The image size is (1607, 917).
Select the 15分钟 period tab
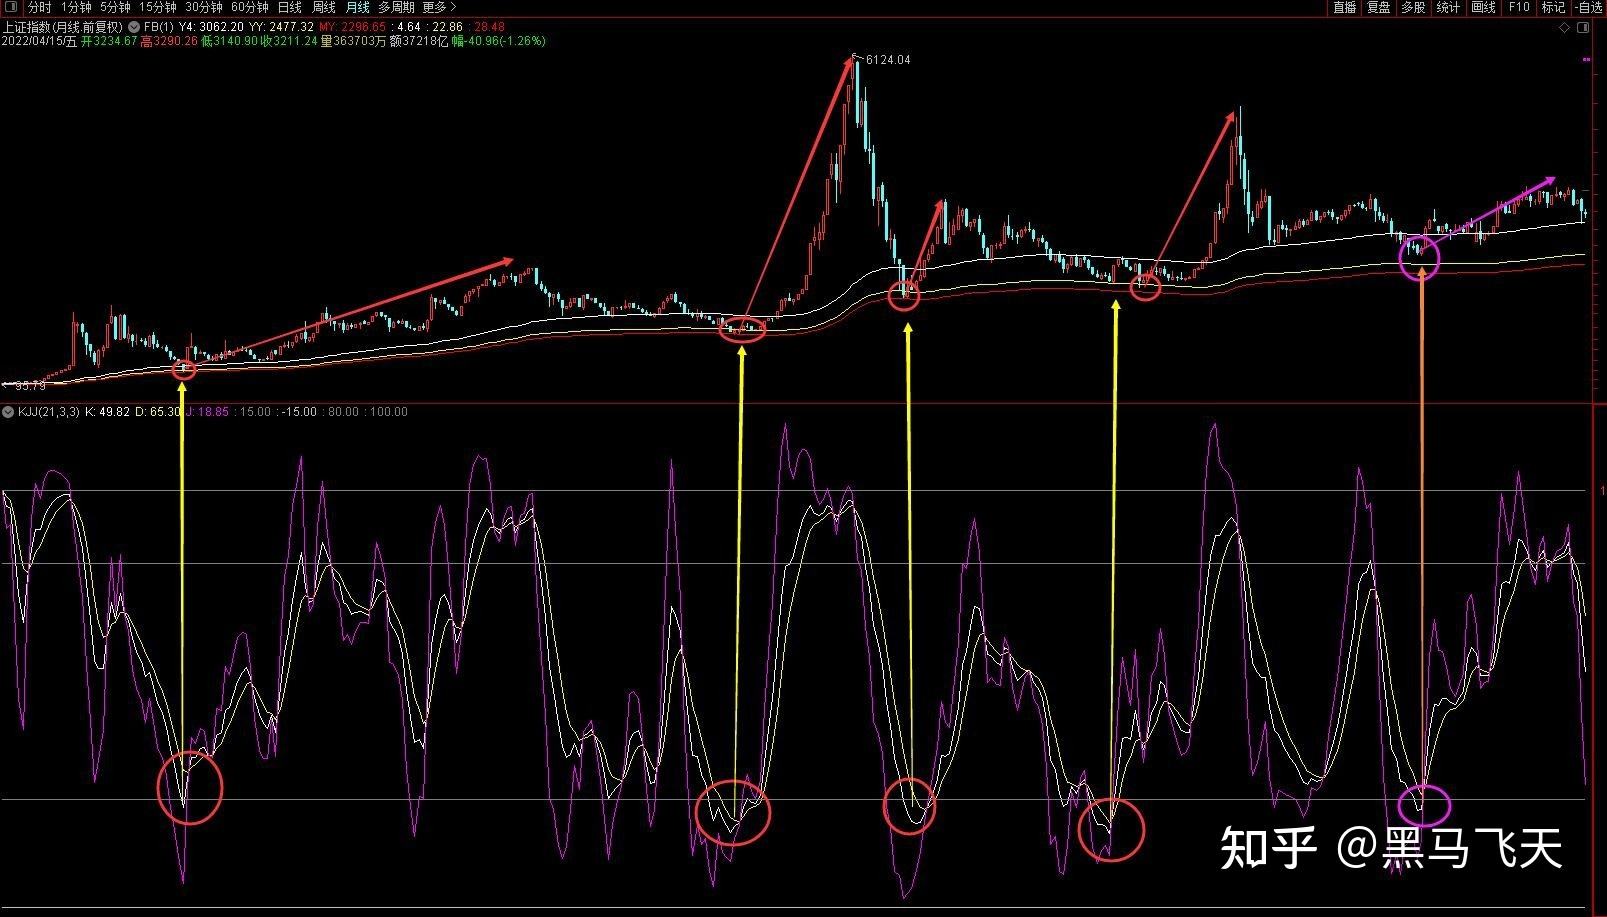click(158, 7)
